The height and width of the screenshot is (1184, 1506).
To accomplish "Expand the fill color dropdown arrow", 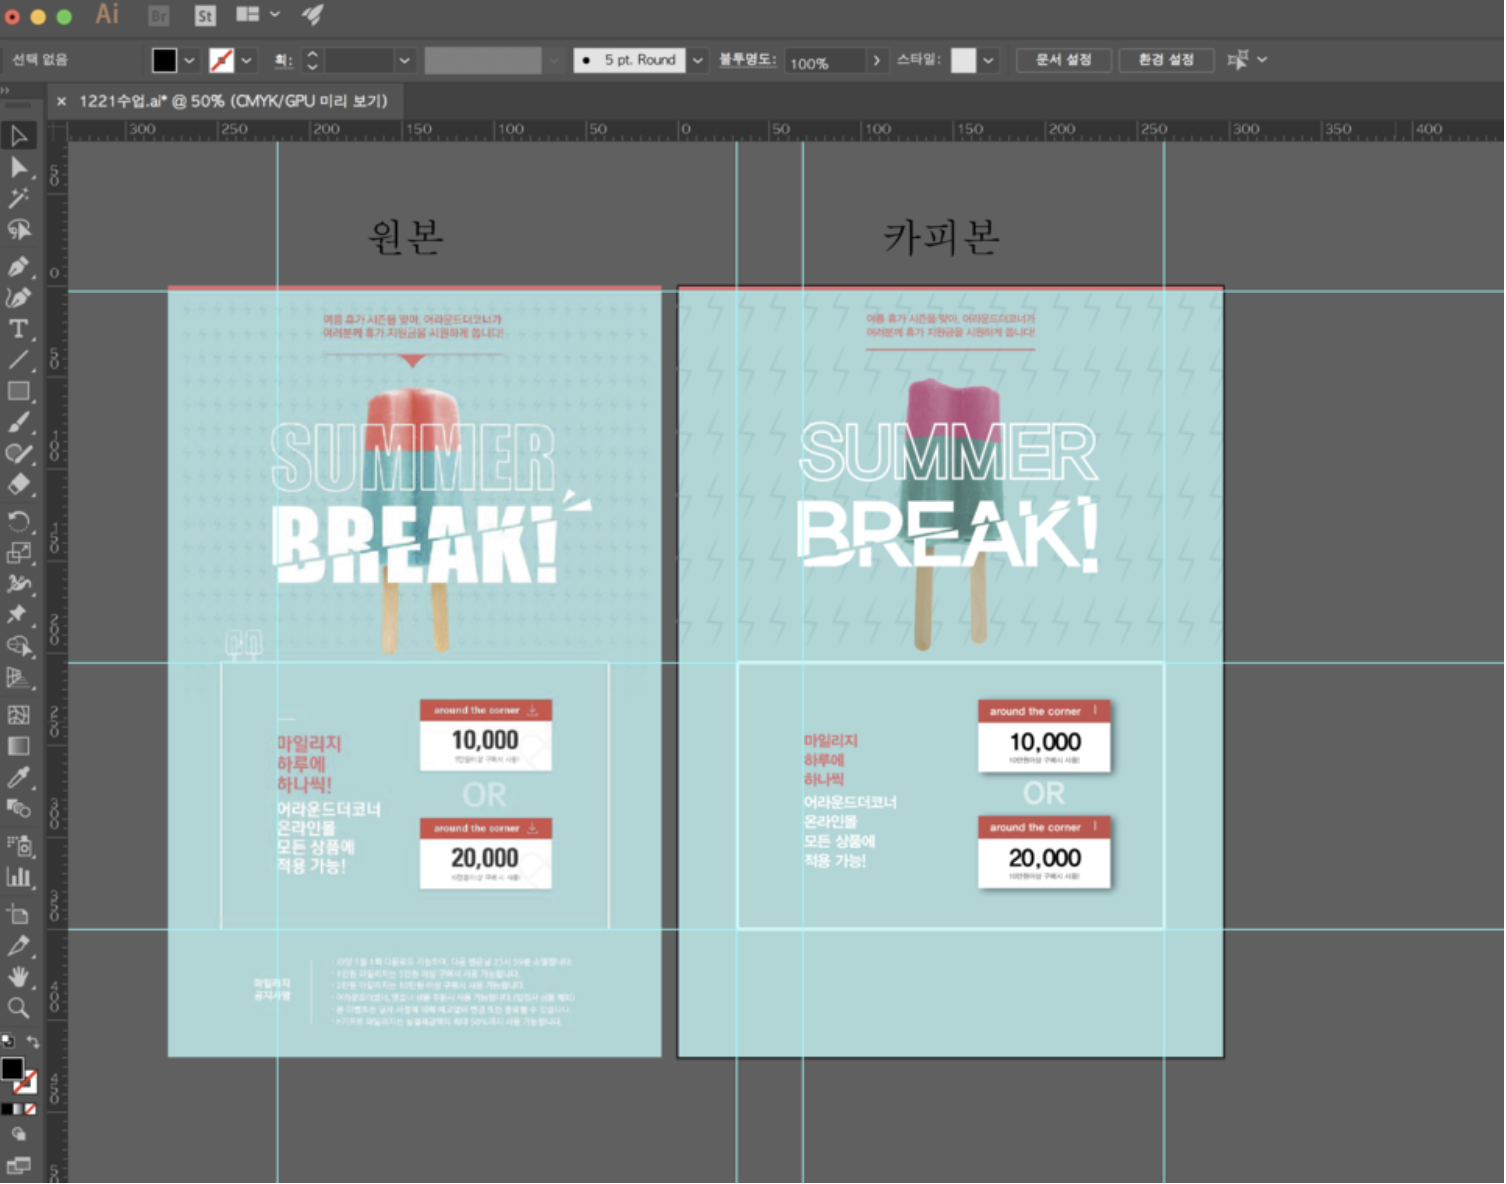I will (189, 60).
